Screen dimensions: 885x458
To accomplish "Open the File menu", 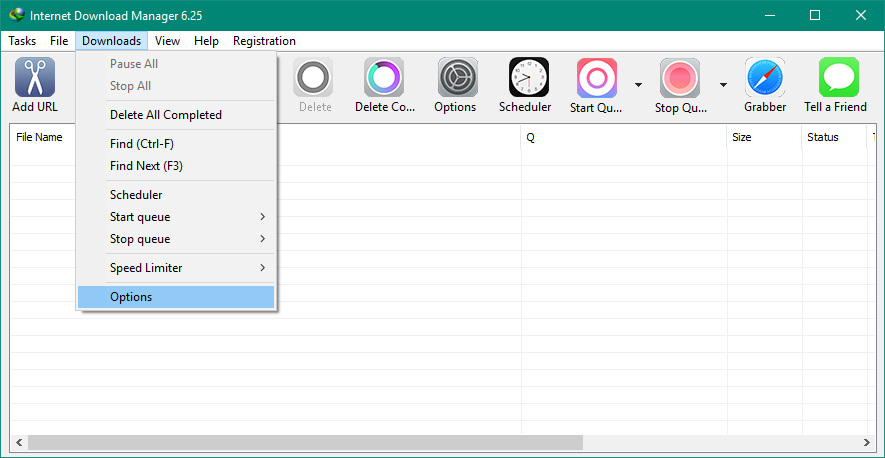I will pyautogui.click(x=59, y=41).
